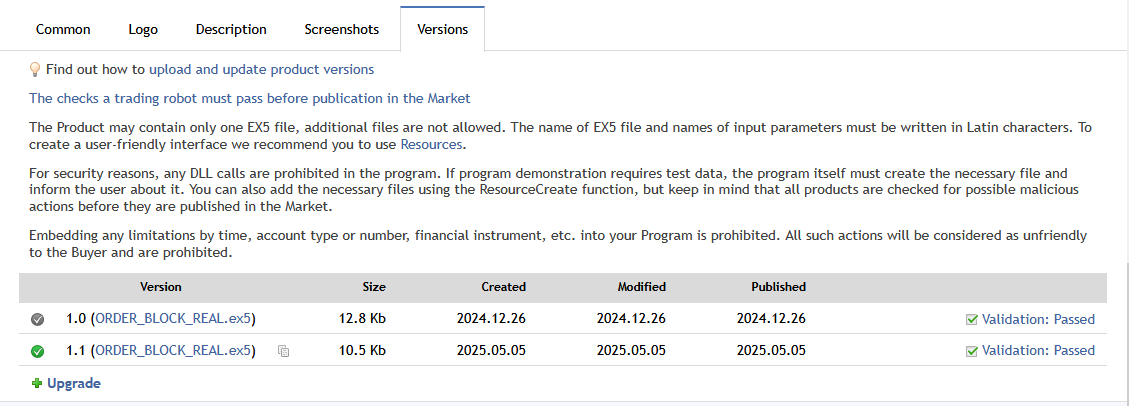Click the copy icon beside version 1.1 file
Viewport: 1129px width, 406px height.
[x=284, y=351]
